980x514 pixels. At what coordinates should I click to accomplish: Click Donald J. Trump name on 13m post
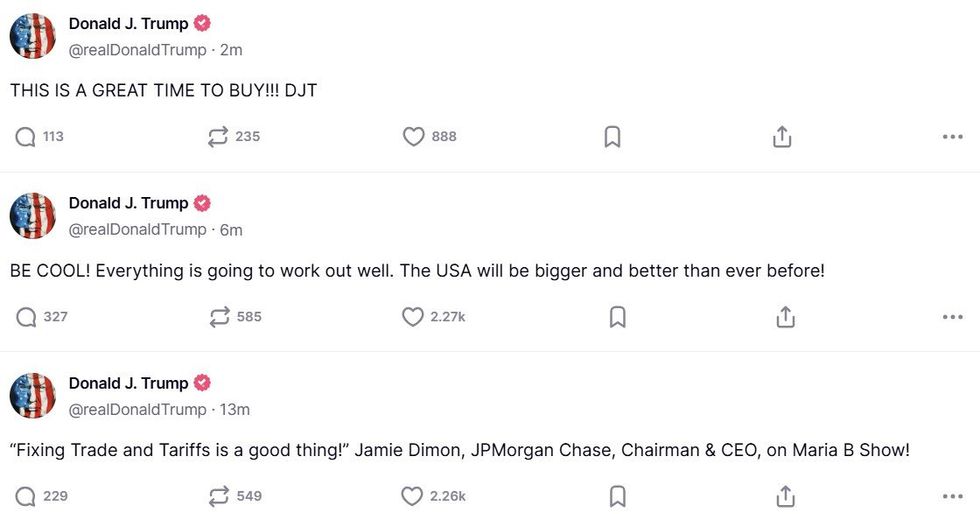pyautogui.click(x=128, y=383)
